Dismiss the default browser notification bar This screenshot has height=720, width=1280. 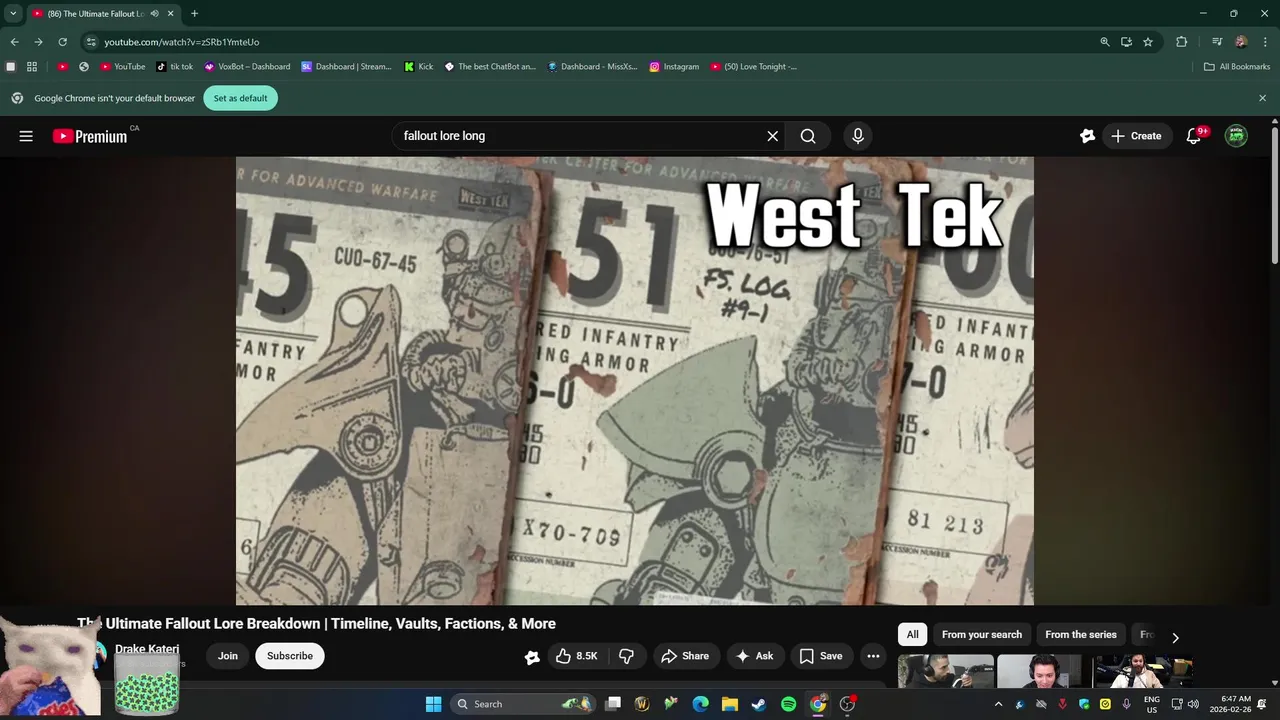[x=1262, y=98]
